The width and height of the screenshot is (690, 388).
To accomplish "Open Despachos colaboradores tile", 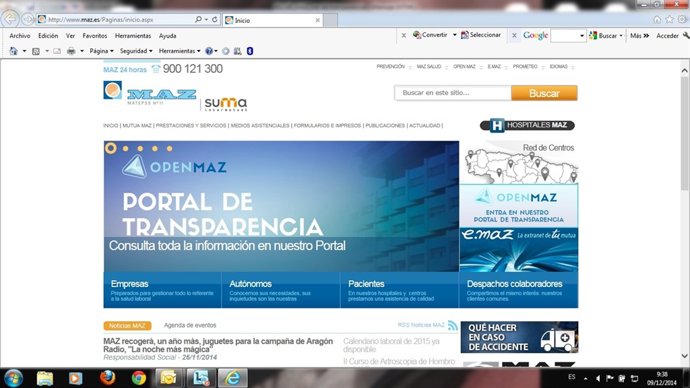I will 519,290.
